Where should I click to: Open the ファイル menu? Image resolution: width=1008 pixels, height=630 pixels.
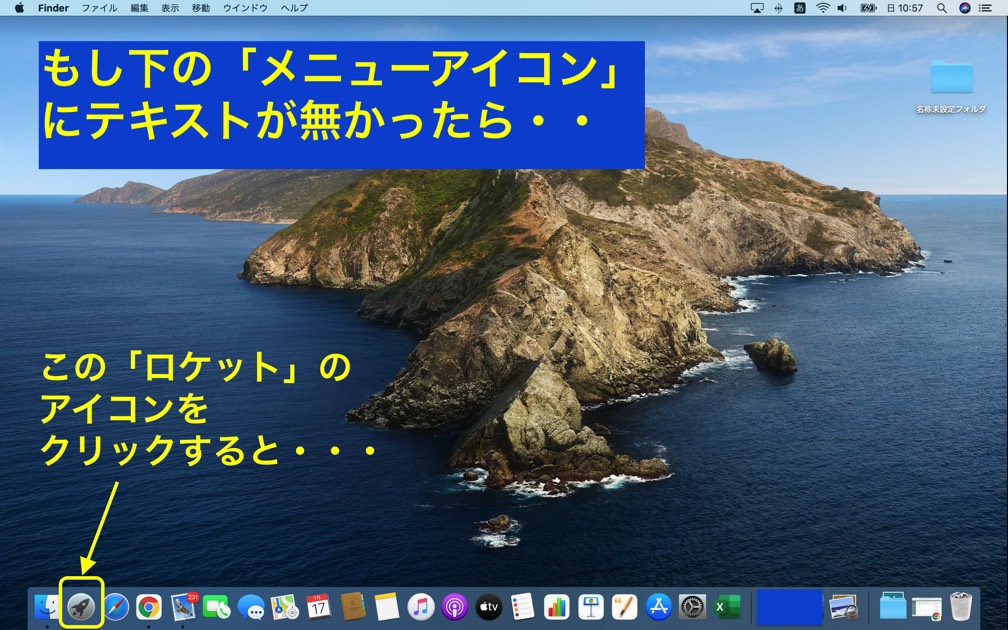pyautogui.click(x=99, y=8)
